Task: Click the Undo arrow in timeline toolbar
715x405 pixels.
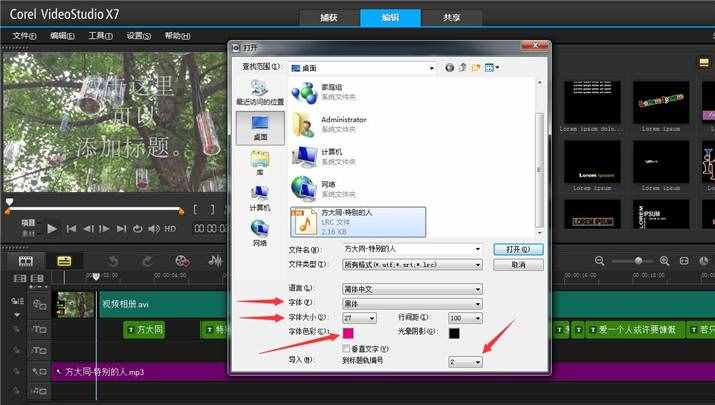Action: point(113,261)
